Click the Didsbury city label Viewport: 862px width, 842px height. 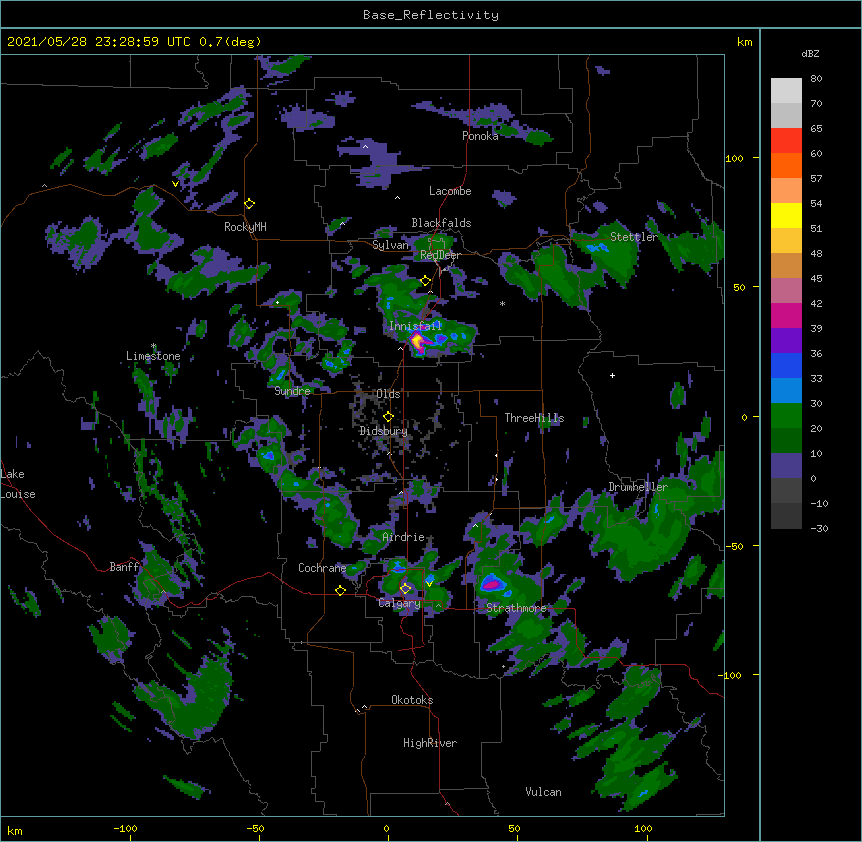383,431
